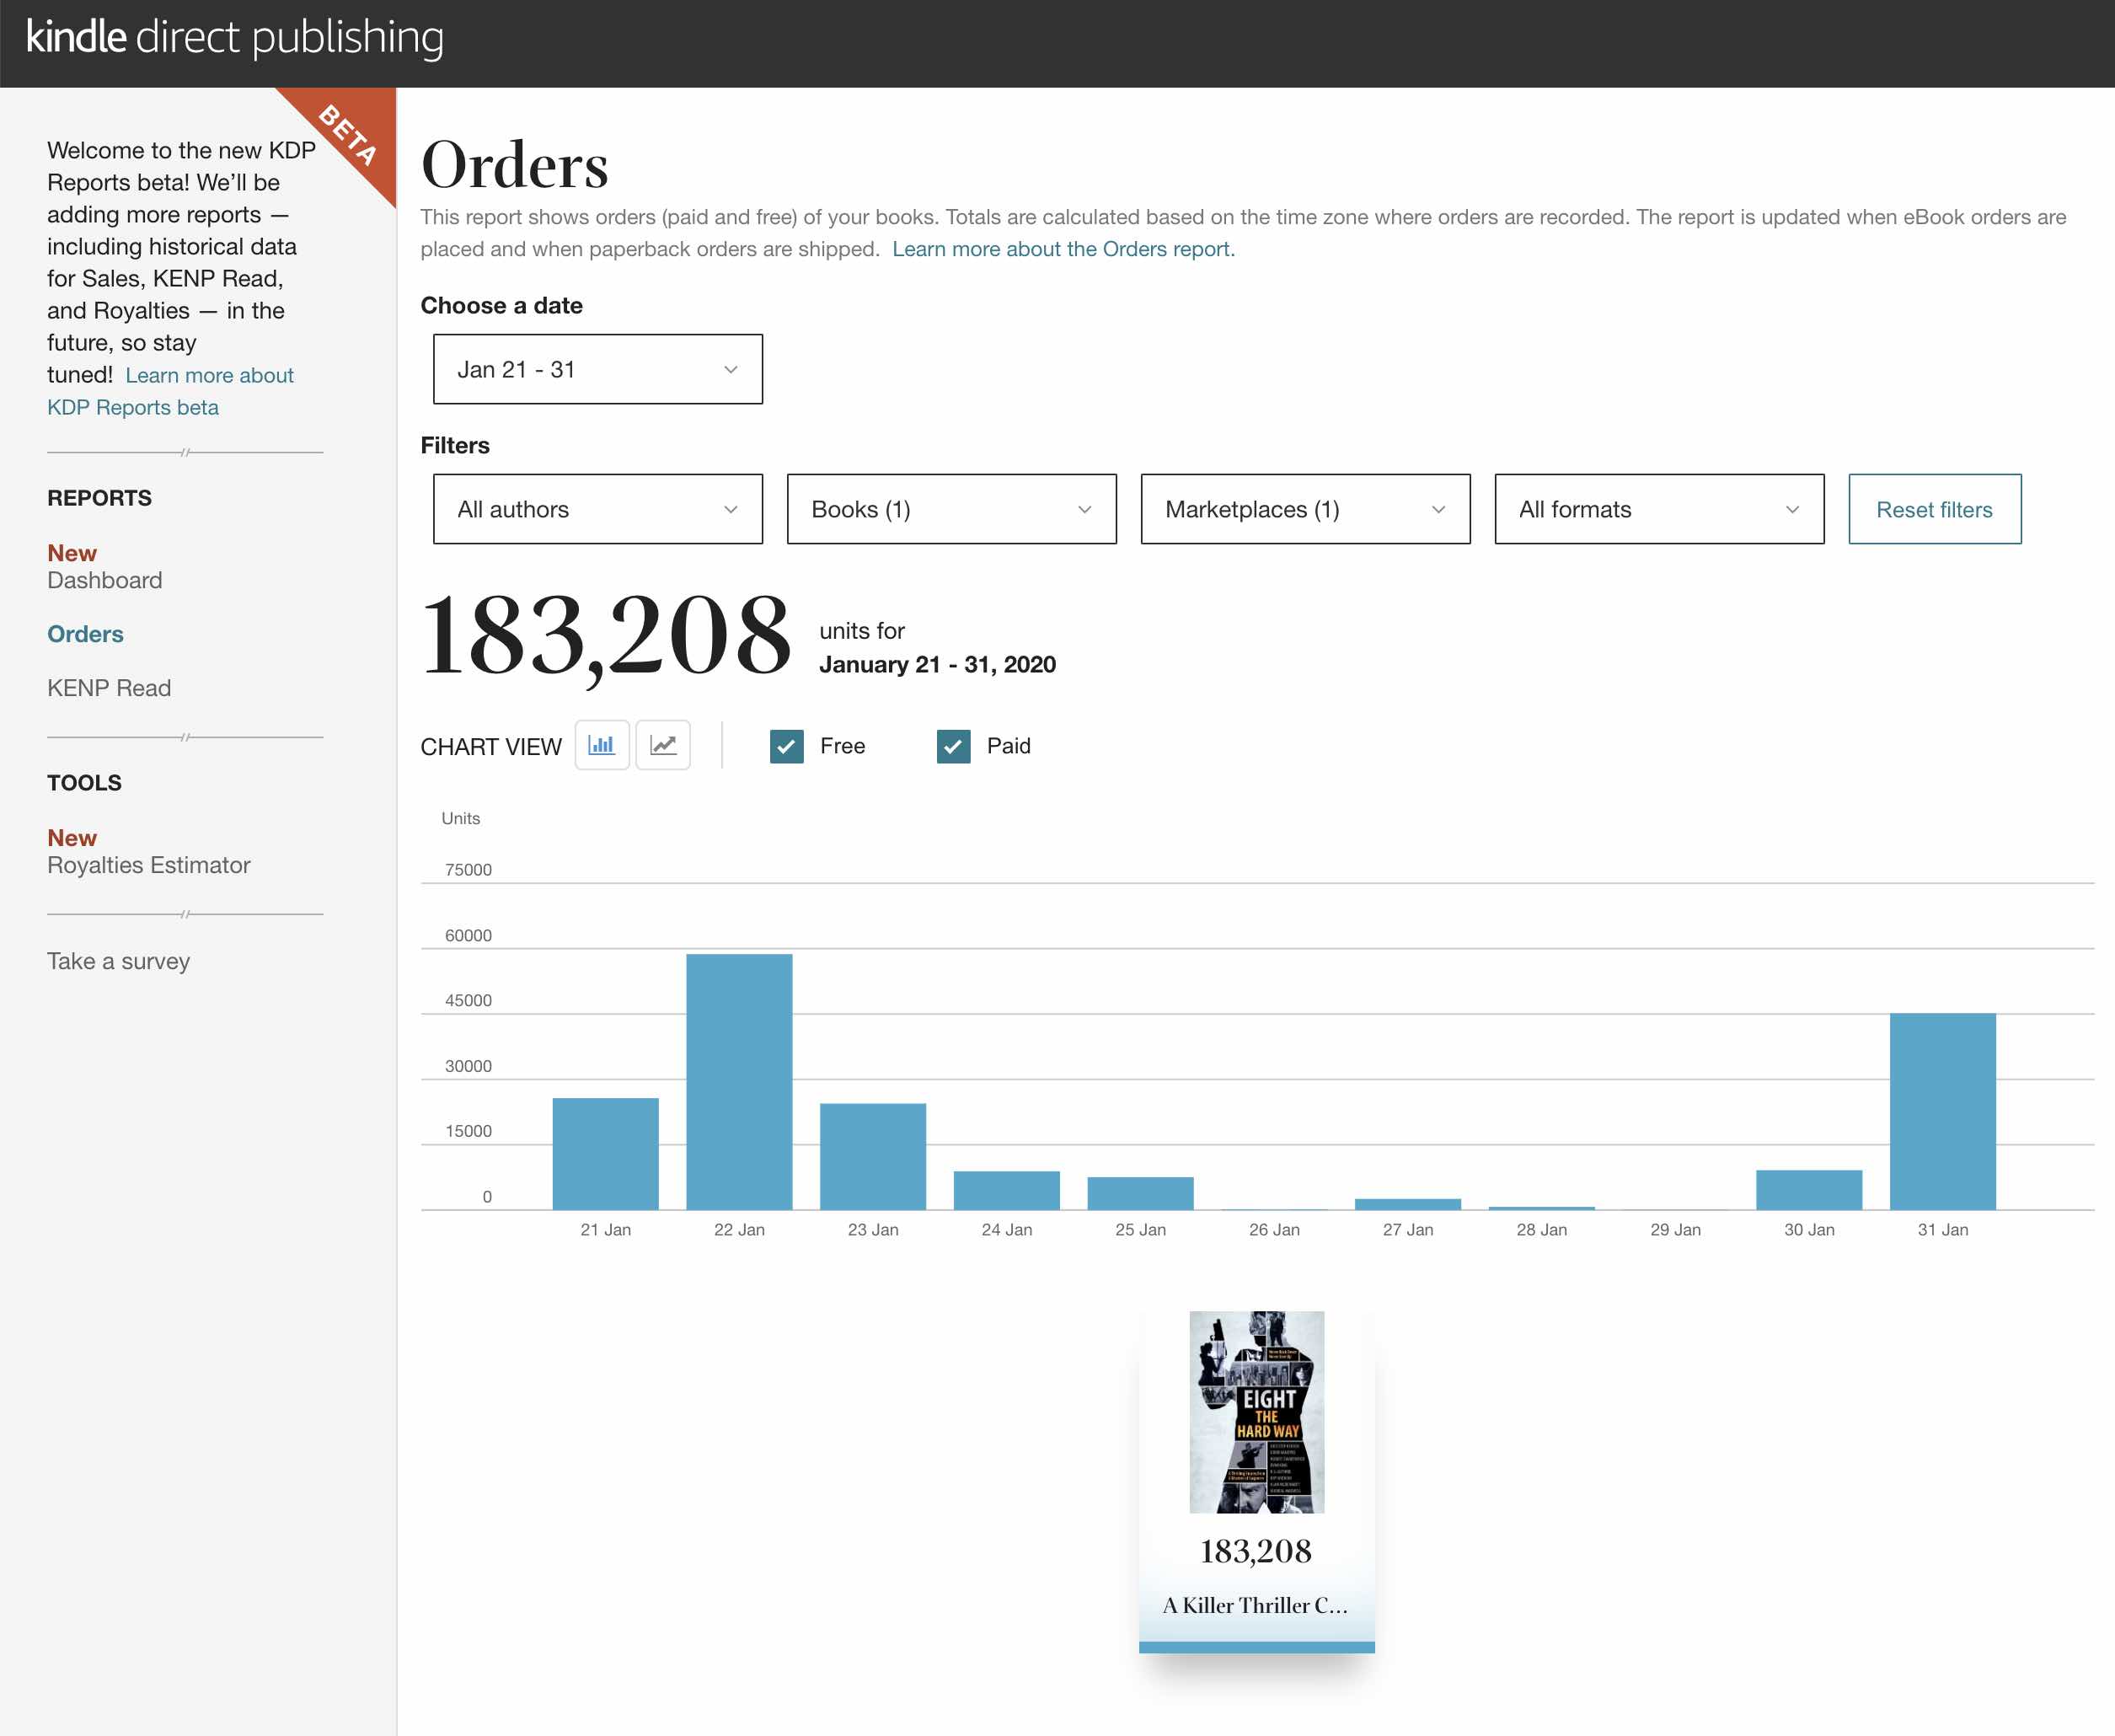Screen dimensions: 2115x1736
Task: Click the 30 Jan chart bar
Action: click(1809, 1190)
